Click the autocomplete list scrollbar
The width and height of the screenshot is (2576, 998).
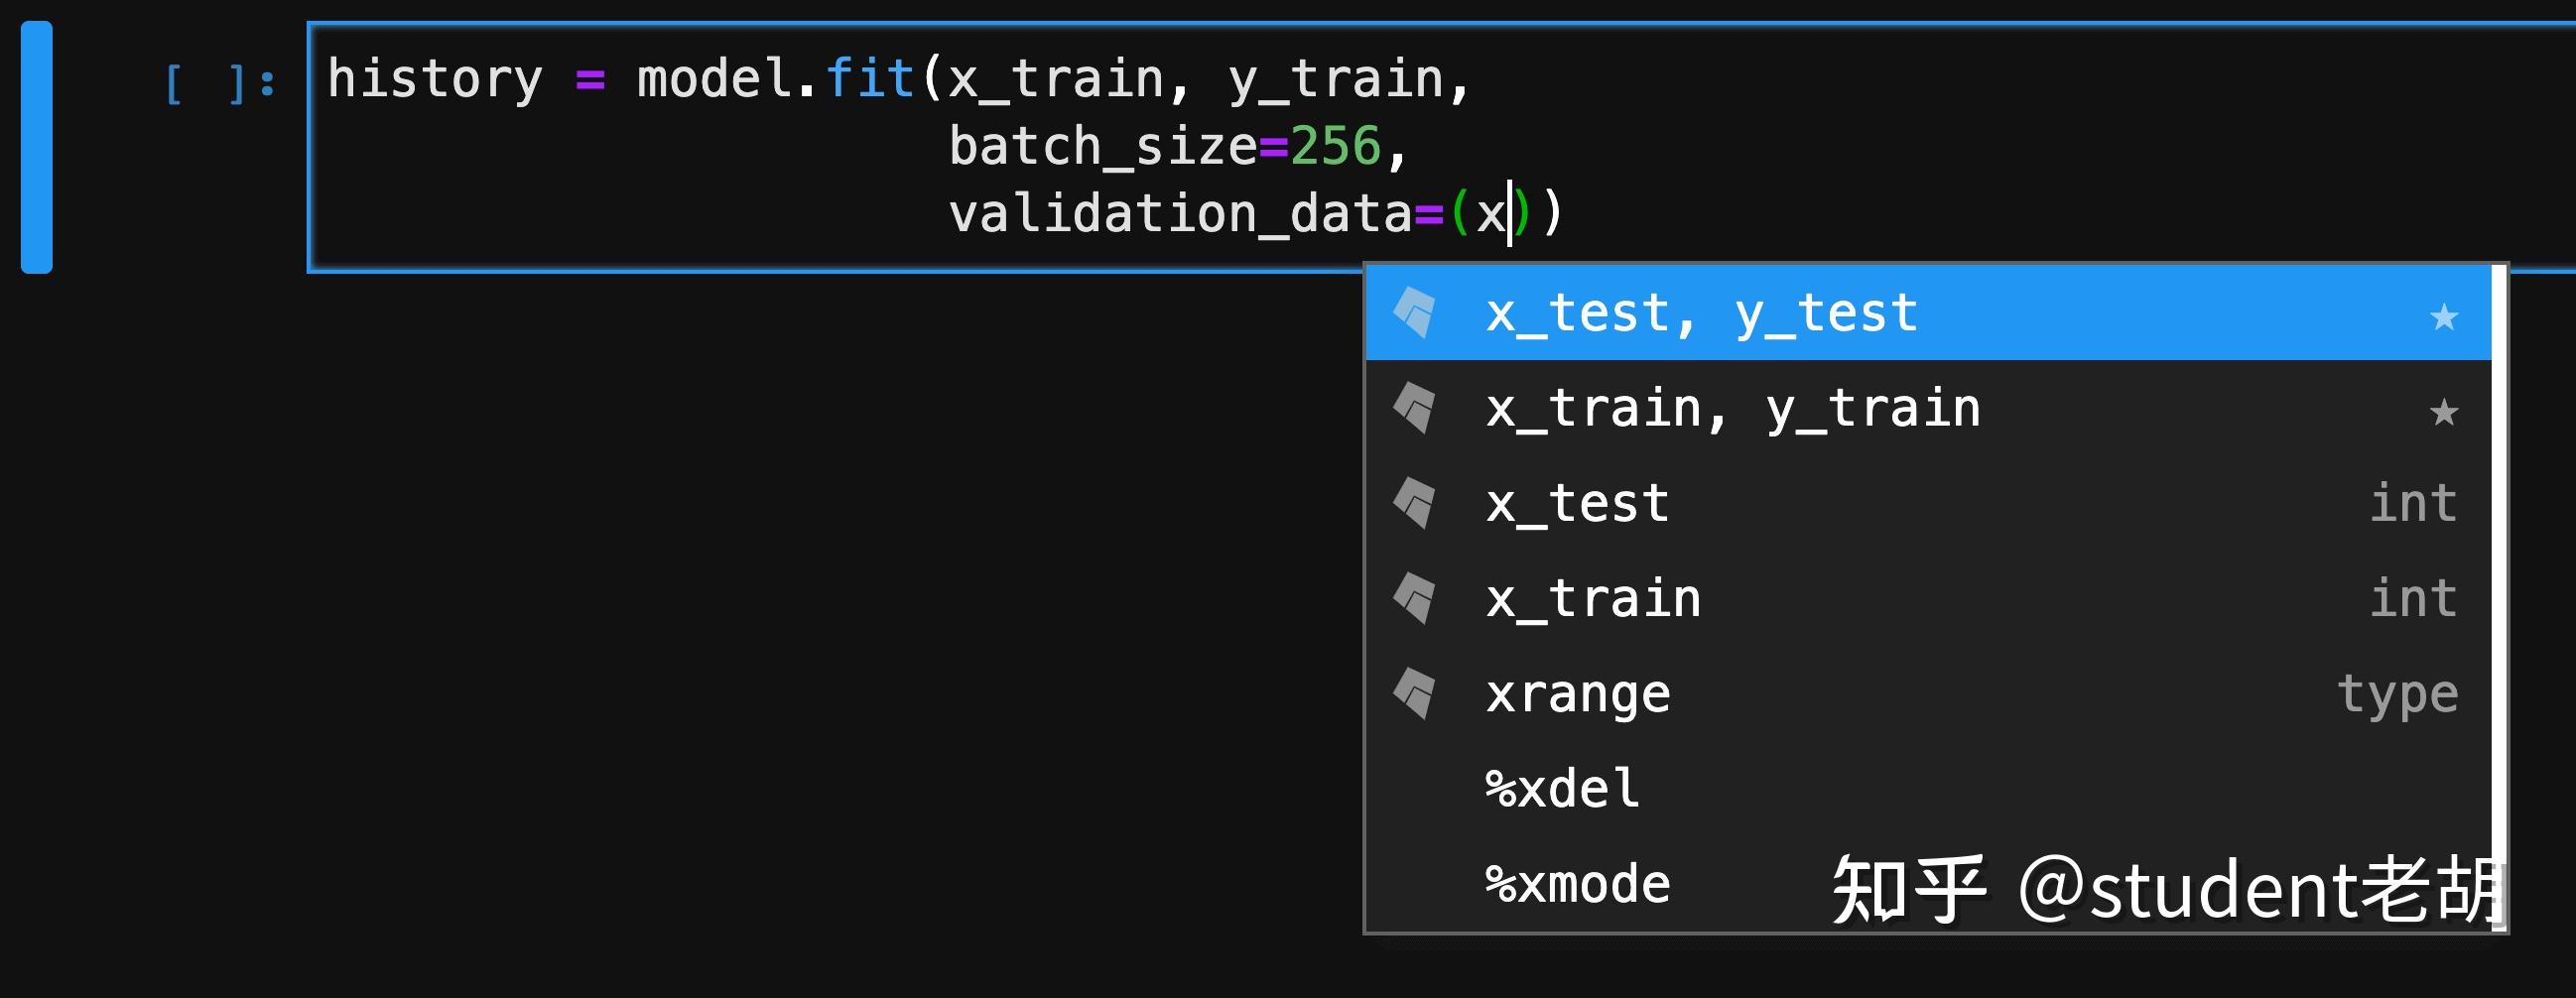[2498, 598]
